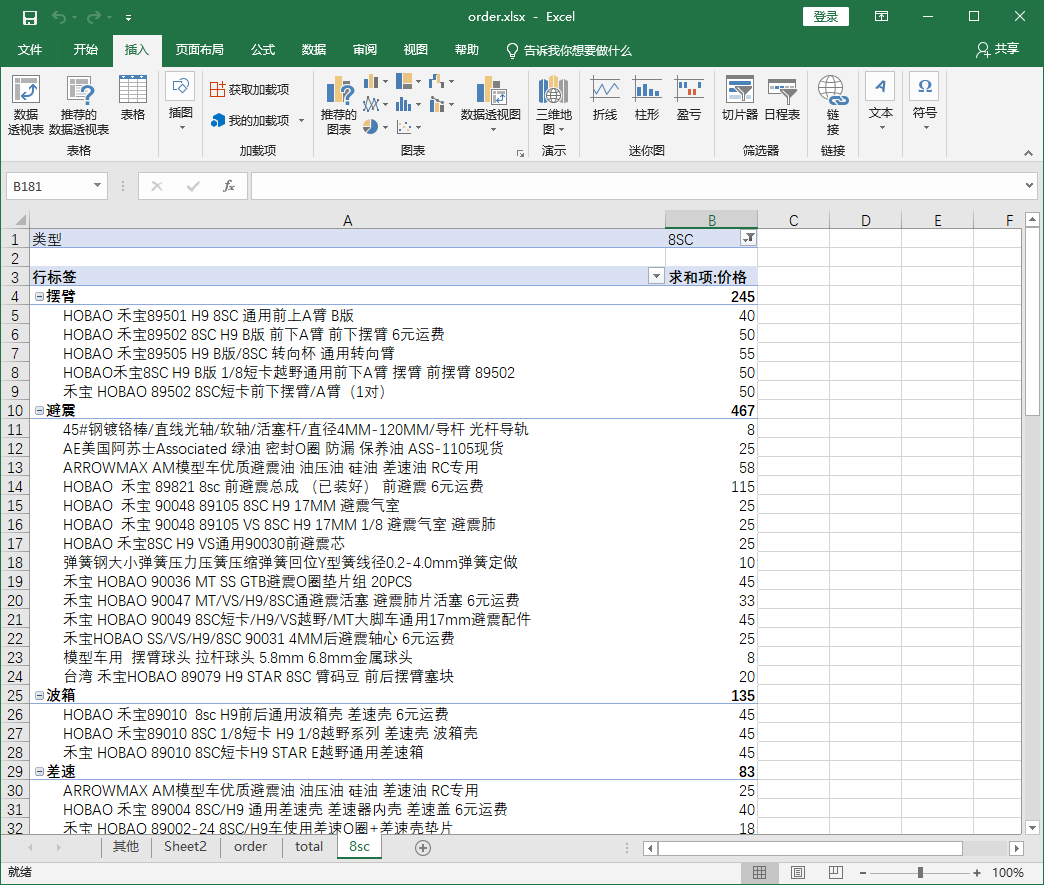Insert a Column sparkline (柱形)
The image size is (1044, 885).
pyautogui.click(x=647, y=99)
